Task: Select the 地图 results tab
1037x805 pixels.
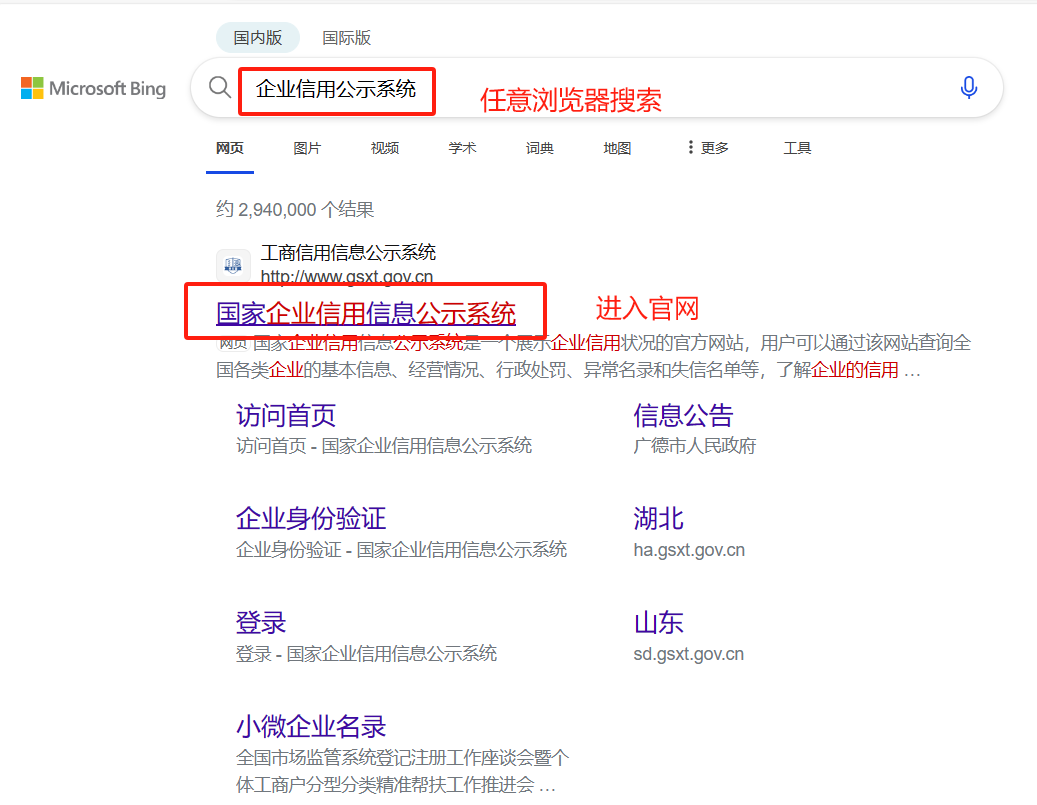Action: (x=617, y=148)
